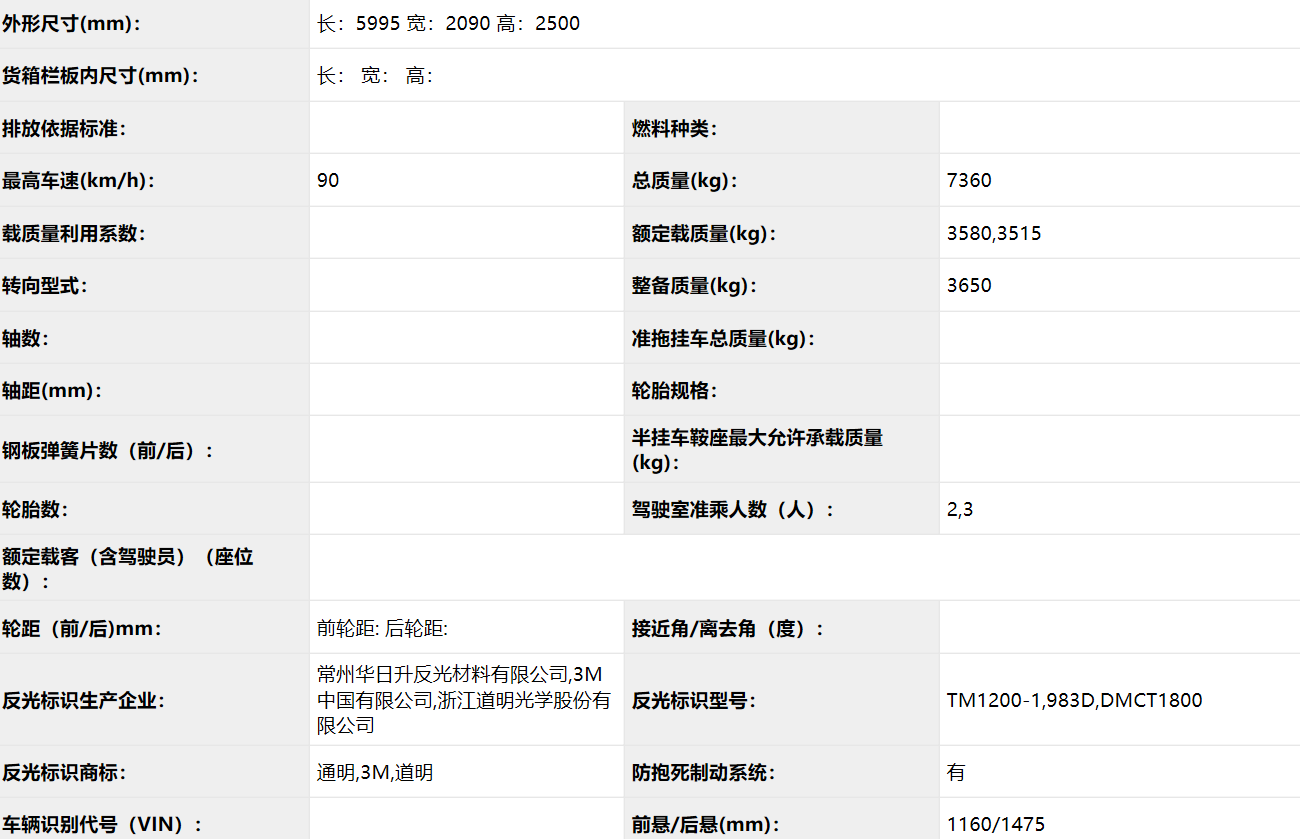This screenshot has height=839, width=1300.
Task: Select the reflective marking manufacturer company names
Action: tap(463, 700)
